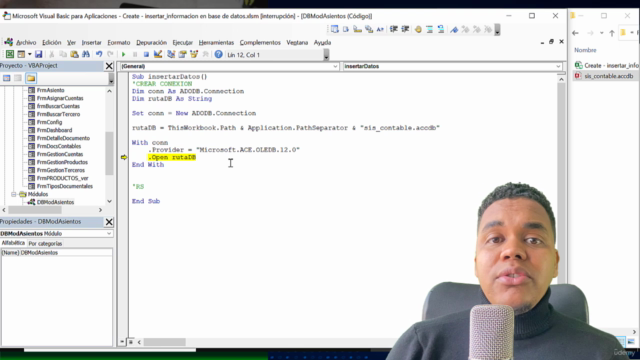Select FrmGestionCuentas in the project tree
This screenshot has width=640, height=360.
[60, 154]
